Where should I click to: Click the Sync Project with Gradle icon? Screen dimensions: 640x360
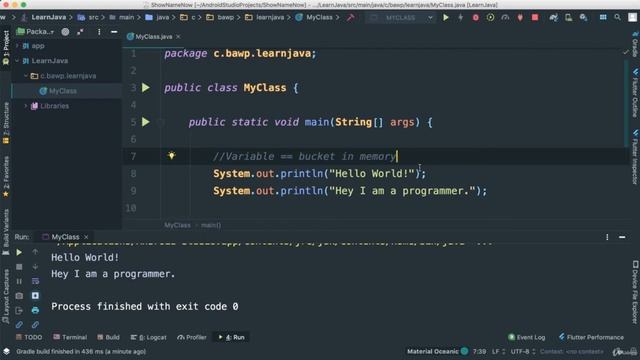pos(553,18)
